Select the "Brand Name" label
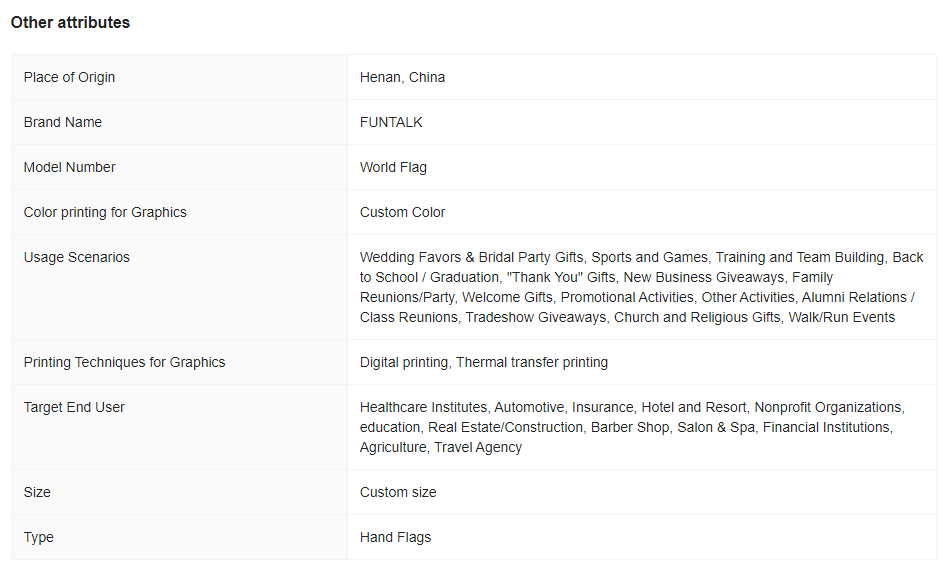 [x=62, y=122]
